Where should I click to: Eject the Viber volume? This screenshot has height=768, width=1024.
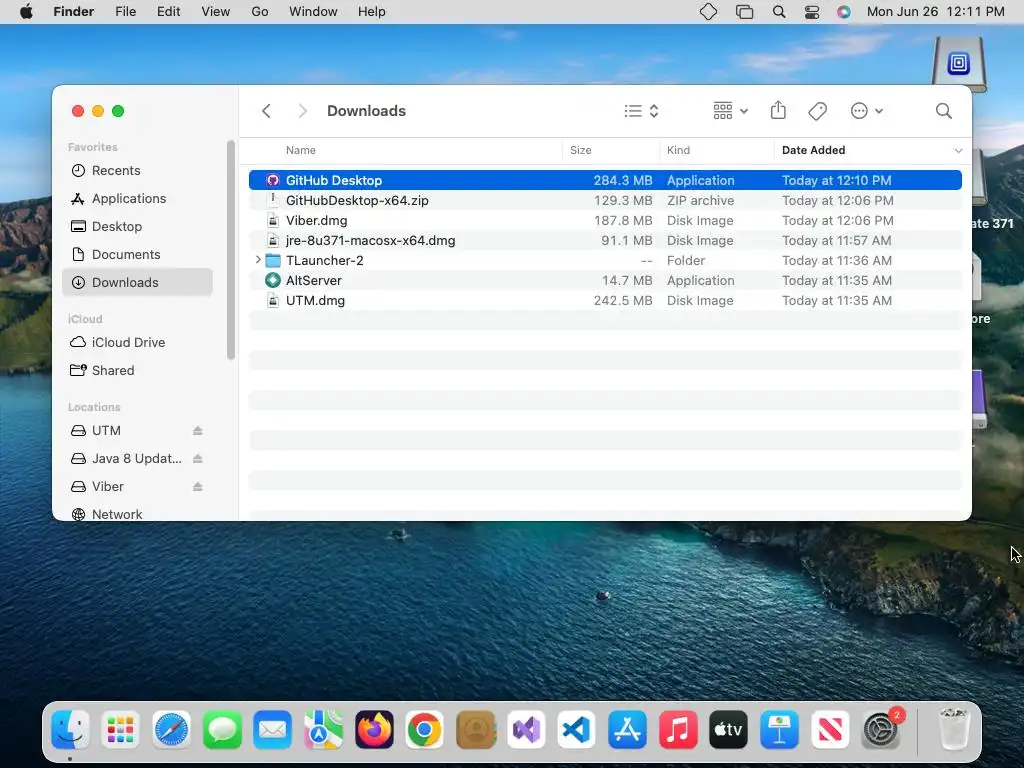198,487
